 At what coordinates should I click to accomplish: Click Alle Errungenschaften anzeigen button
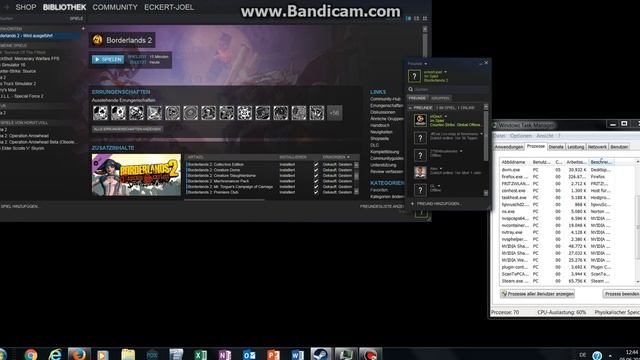[127, 129]
